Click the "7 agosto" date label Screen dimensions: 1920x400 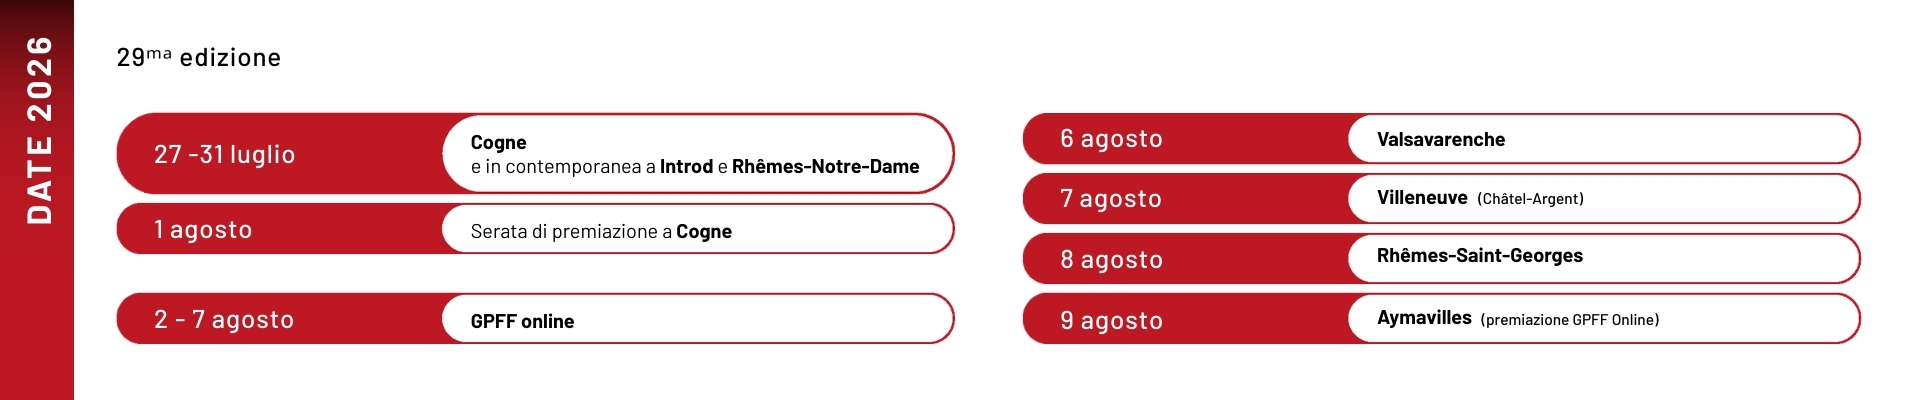point(1111,199)
